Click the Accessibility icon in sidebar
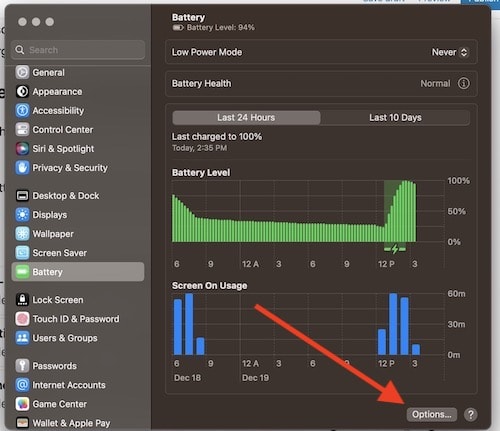The width and height of the screenshot is (500, 431). pyautogui.click(x=22, y=110)
